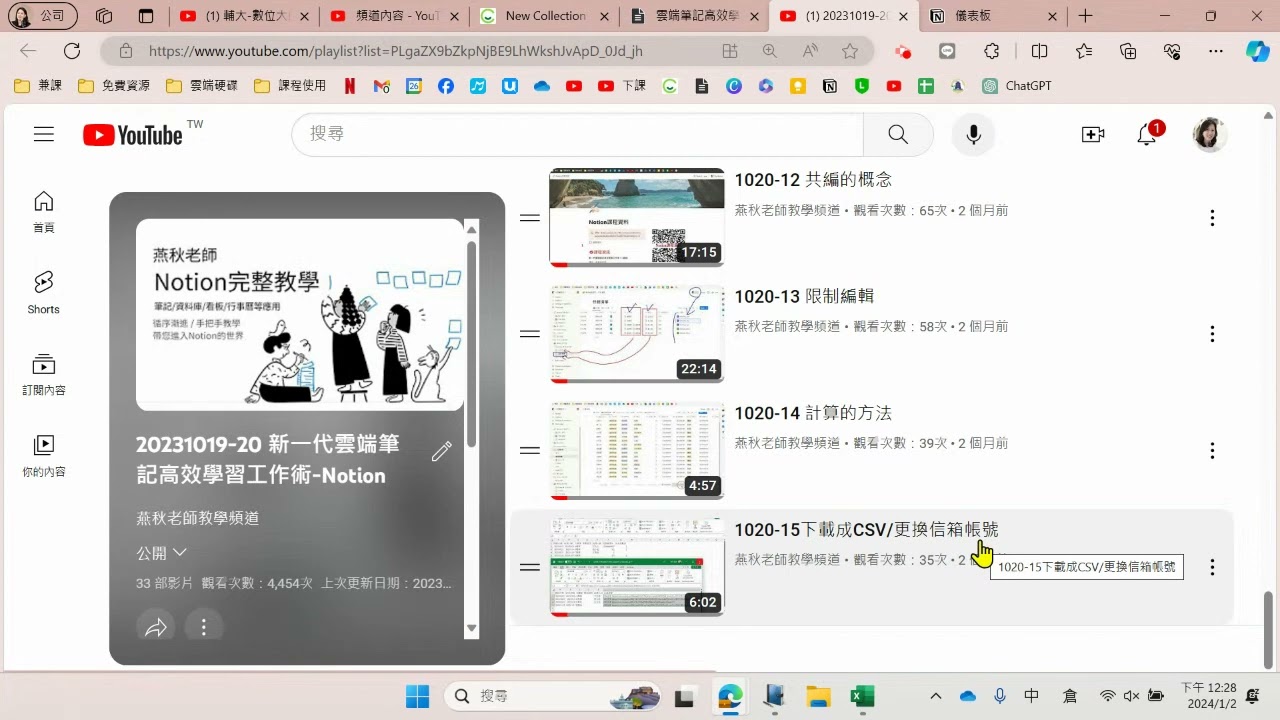This screenshot has width=1280, height=720.
Task: Go to Home (首頁) in sidebar
Action: (44, 212)
